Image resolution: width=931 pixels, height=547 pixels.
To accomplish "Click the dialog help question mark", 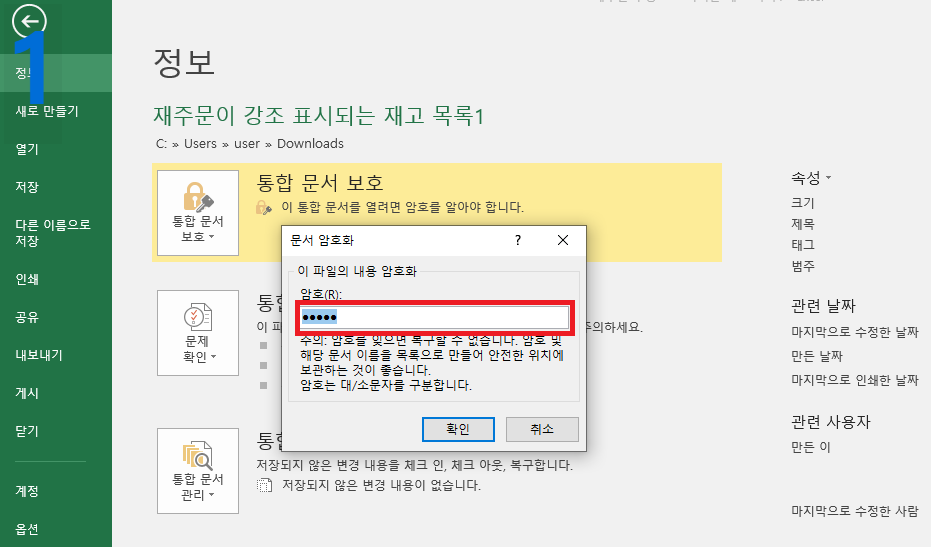I will tap(518, 240).
